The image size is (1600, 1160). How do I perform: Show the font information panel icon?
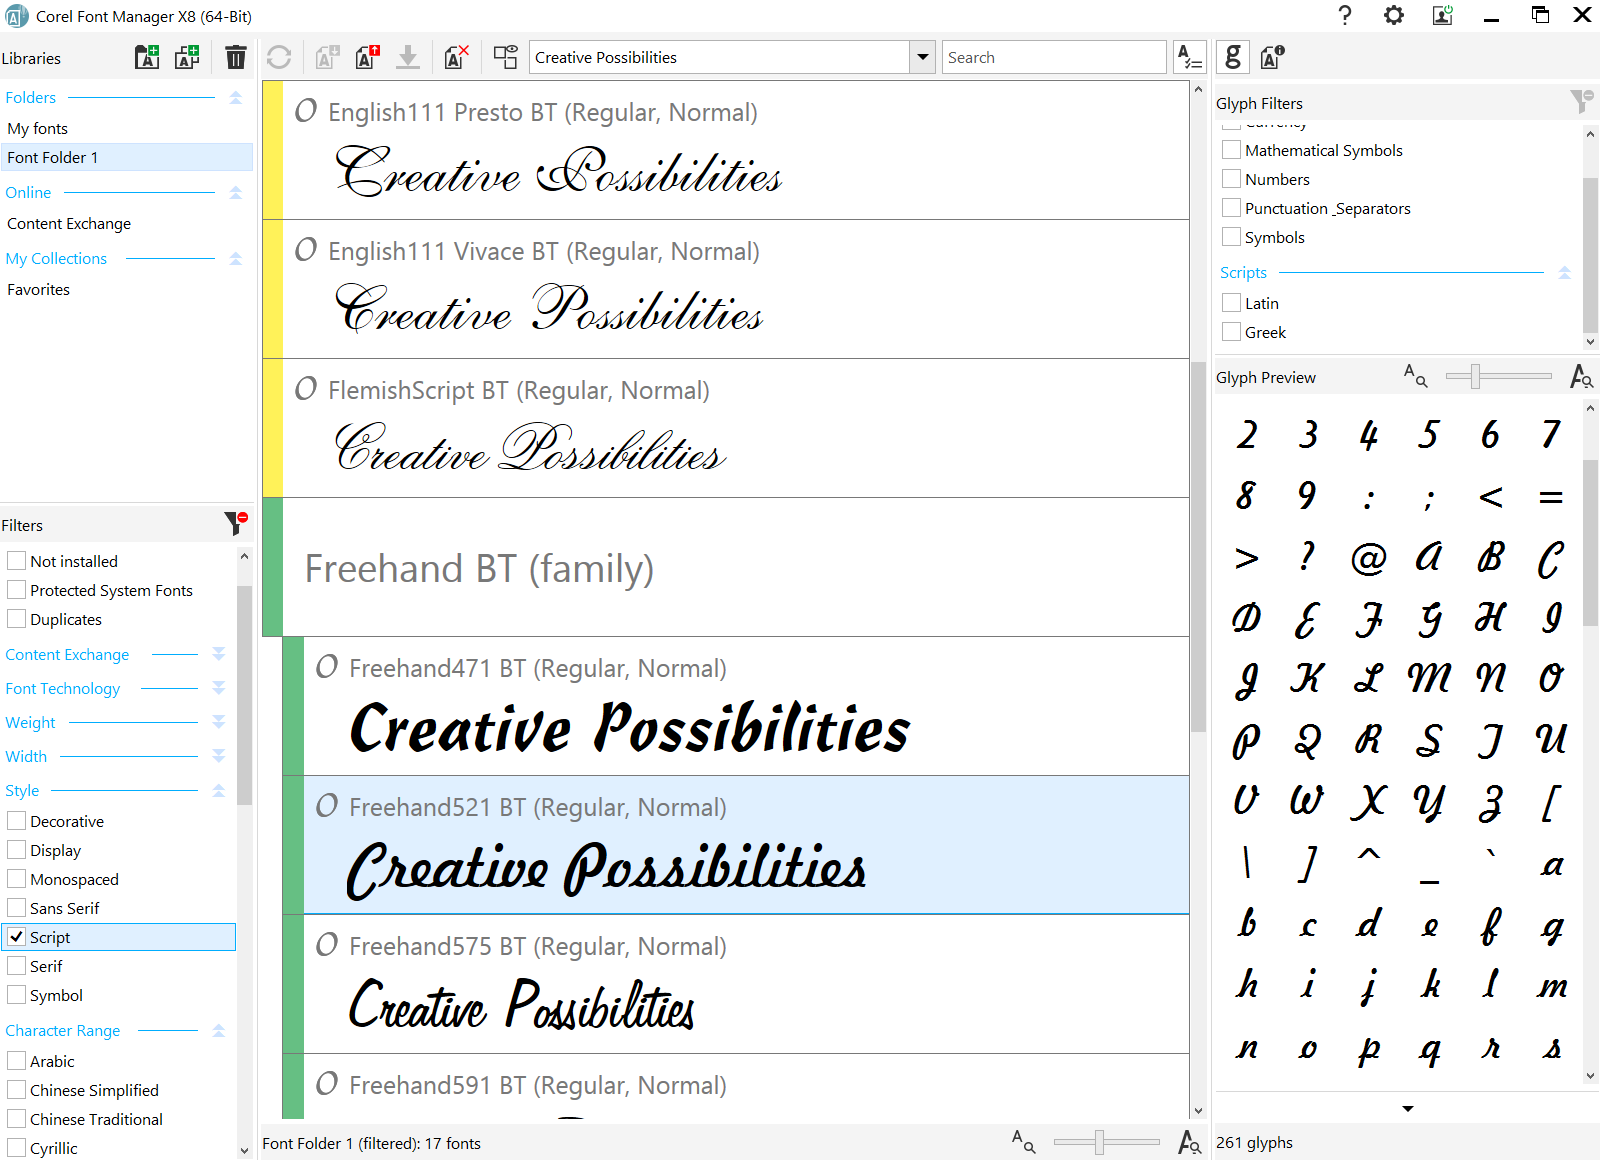(1272, 57)
